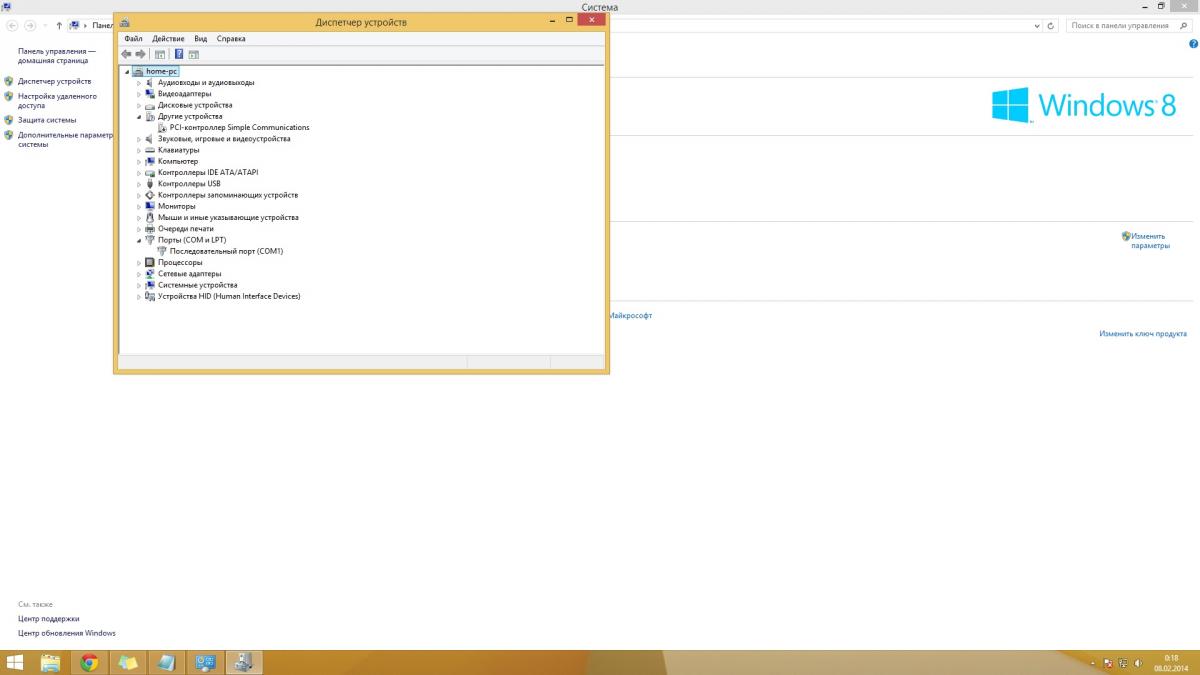Click the Процессоры chip icon

[150, 262]
